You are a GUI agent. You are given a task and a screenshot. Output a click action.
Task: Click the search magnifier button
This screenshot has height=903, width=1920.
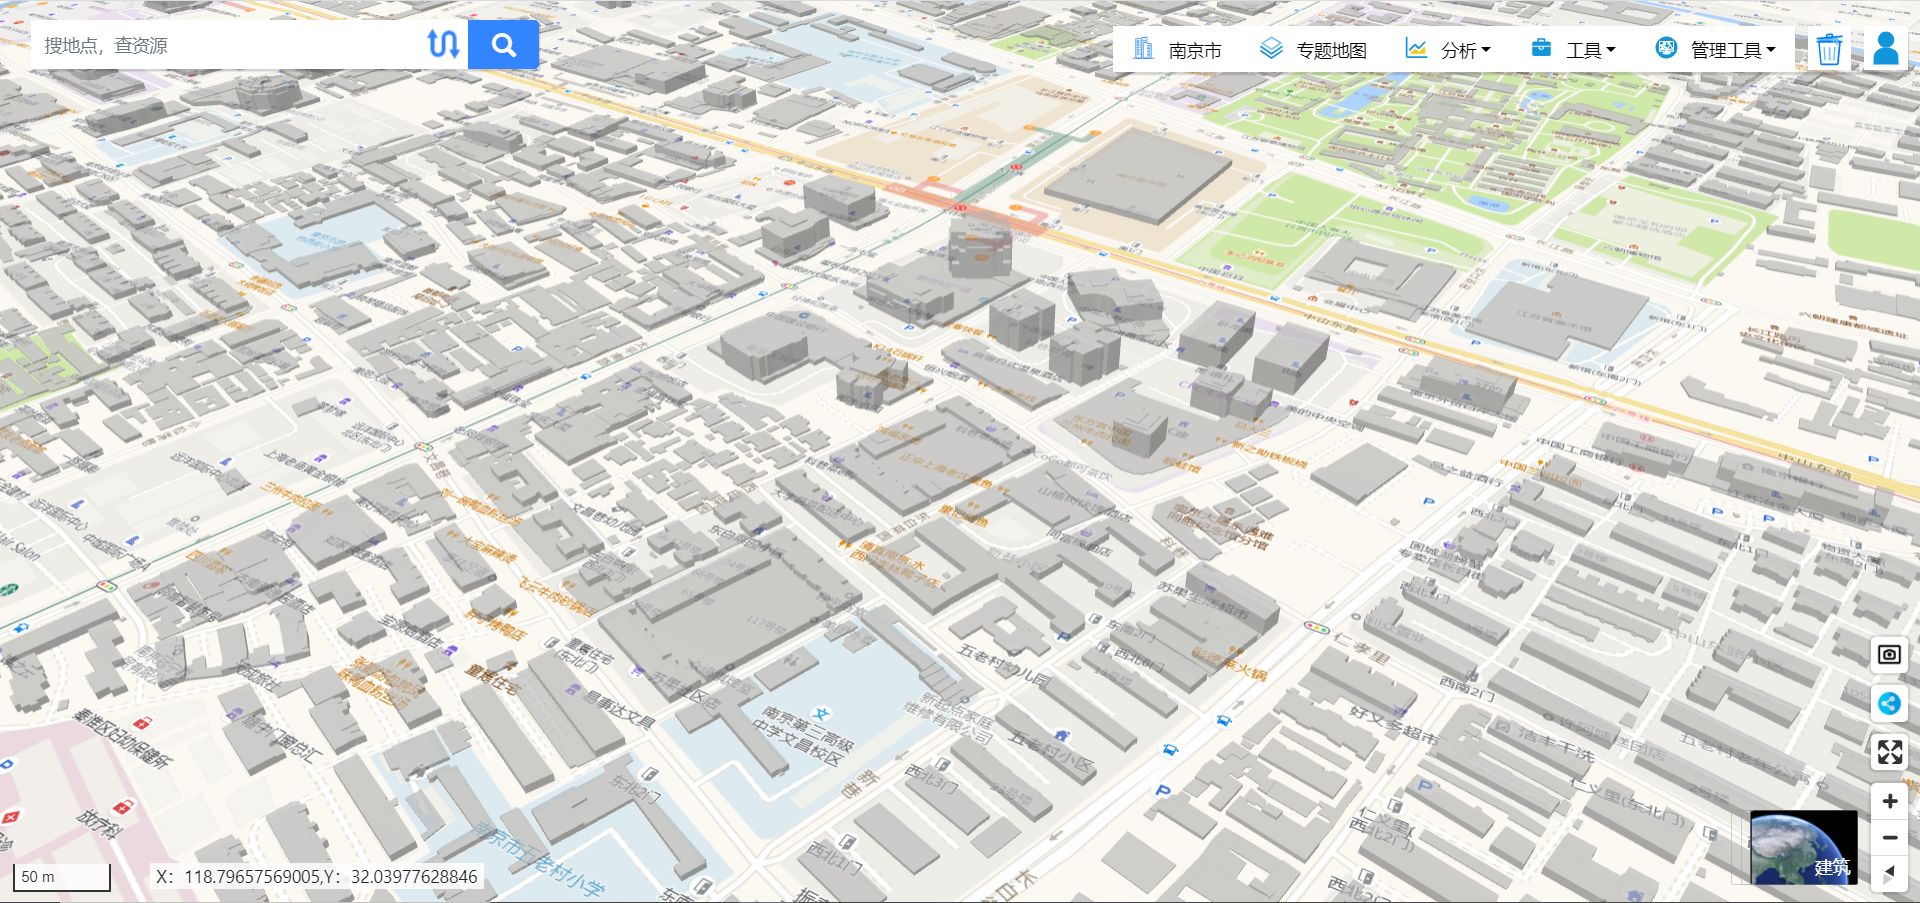pyautogui.click(x=503, y=44)
